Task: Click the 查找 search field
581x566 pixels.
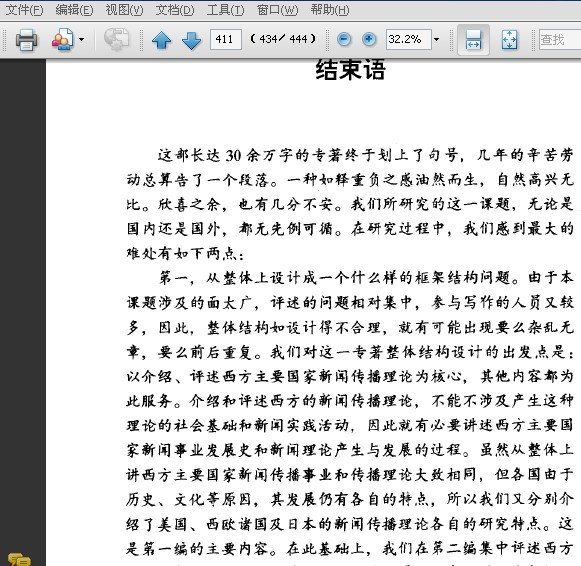Action: click(560, 39)
